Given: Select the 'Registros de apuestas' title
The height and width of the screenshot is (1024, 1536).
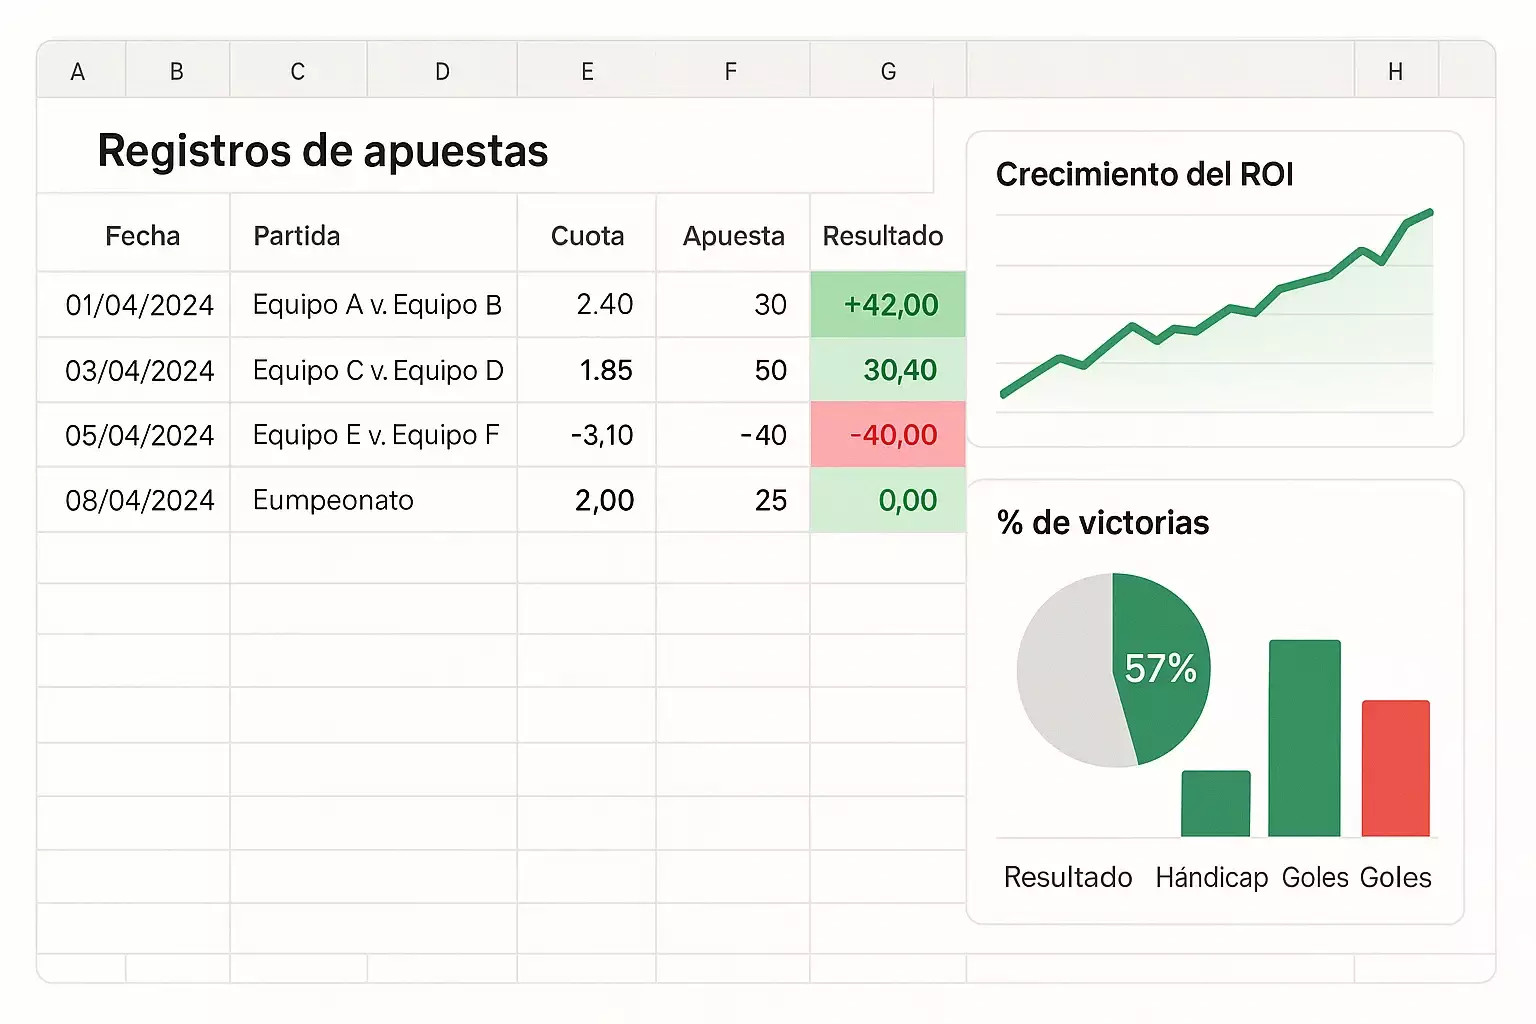Looking at the screenshot, I should click(x=322, y=150).
